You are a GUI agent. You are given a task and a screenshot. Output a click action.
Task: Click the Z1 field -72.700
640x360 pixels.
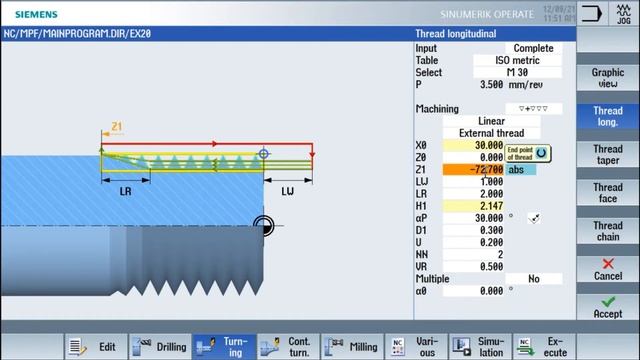point(473,170)
